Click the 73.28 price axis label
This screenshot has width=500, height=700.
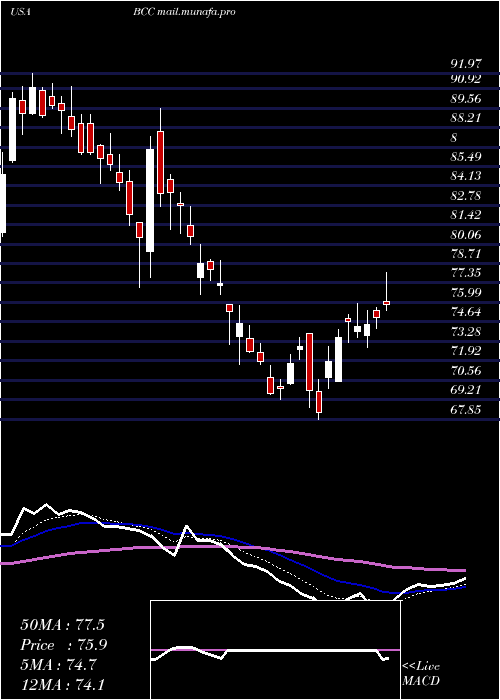point(466,331)
